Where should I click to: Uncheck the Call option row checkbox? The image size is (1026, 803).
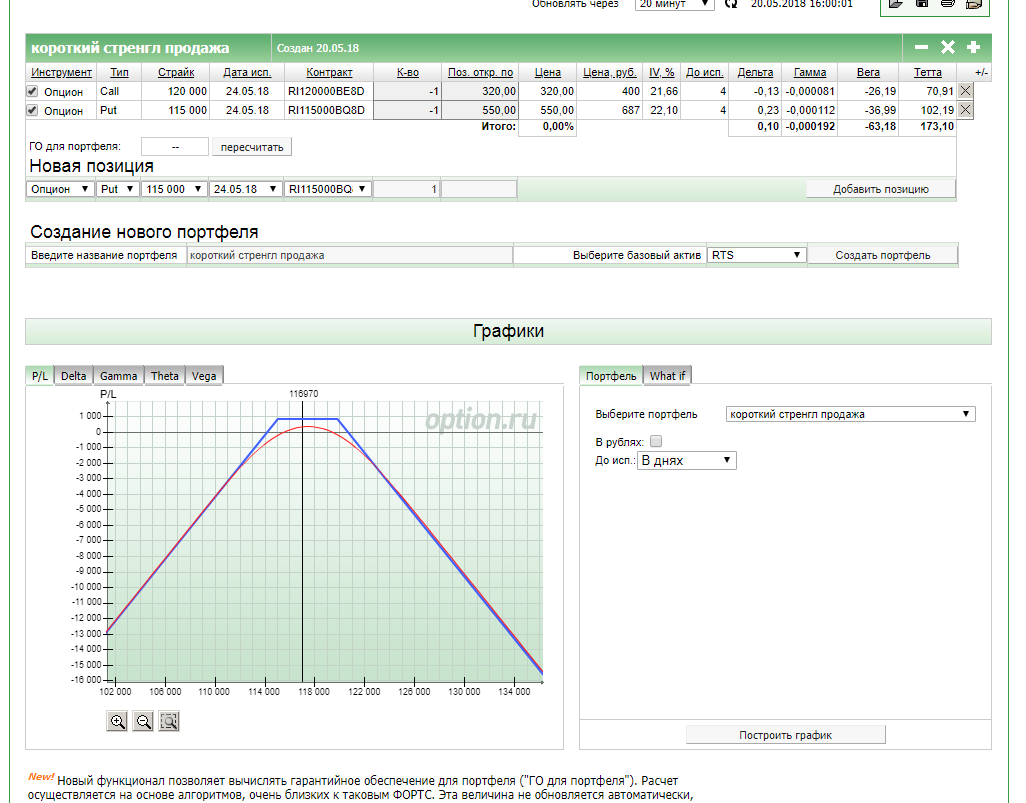coord(32,91)
